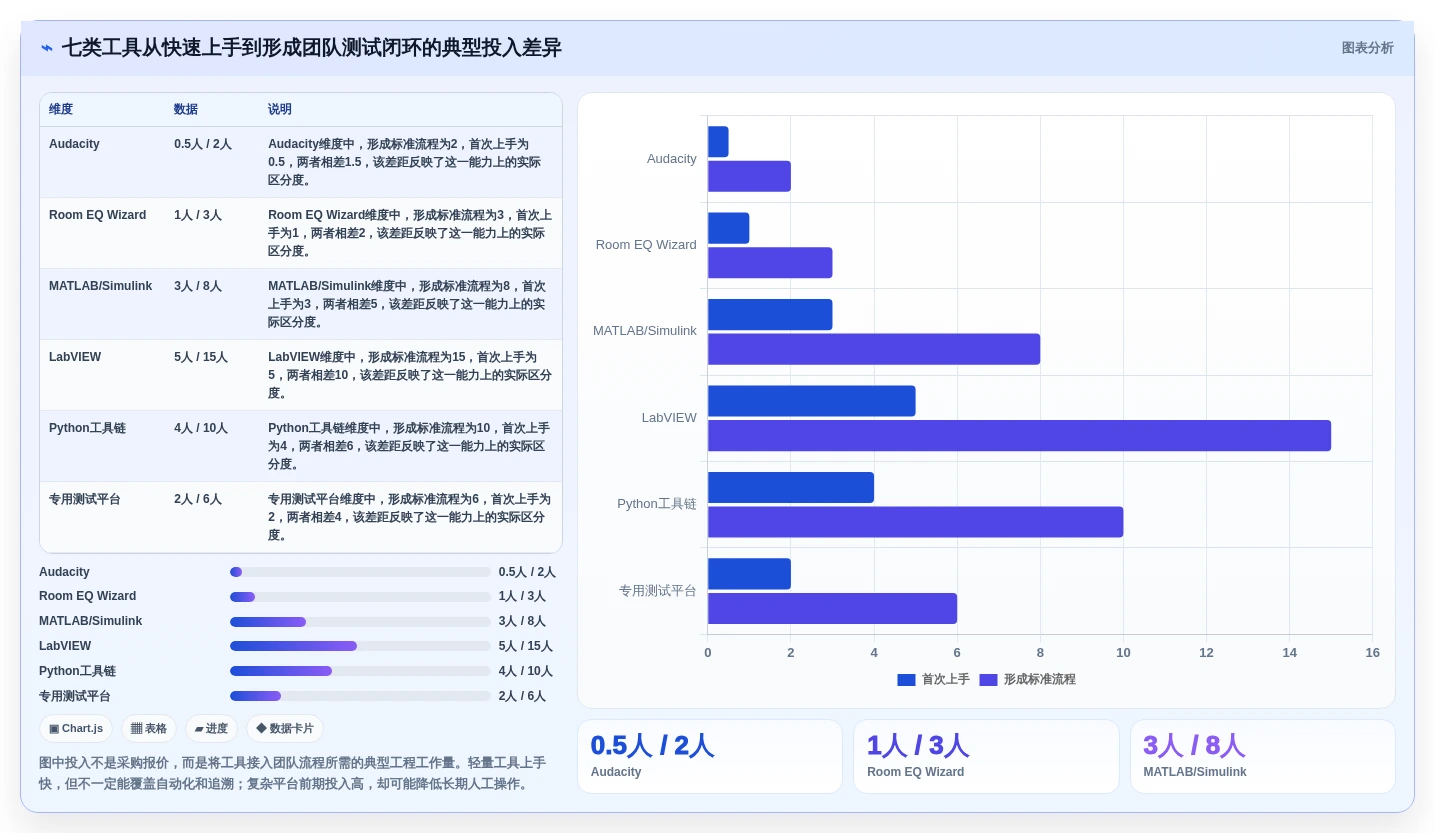Toggle the 形成标准流程 legend entry
1435x833 pixels.
pyautogui.click(x=1027, y=679)
